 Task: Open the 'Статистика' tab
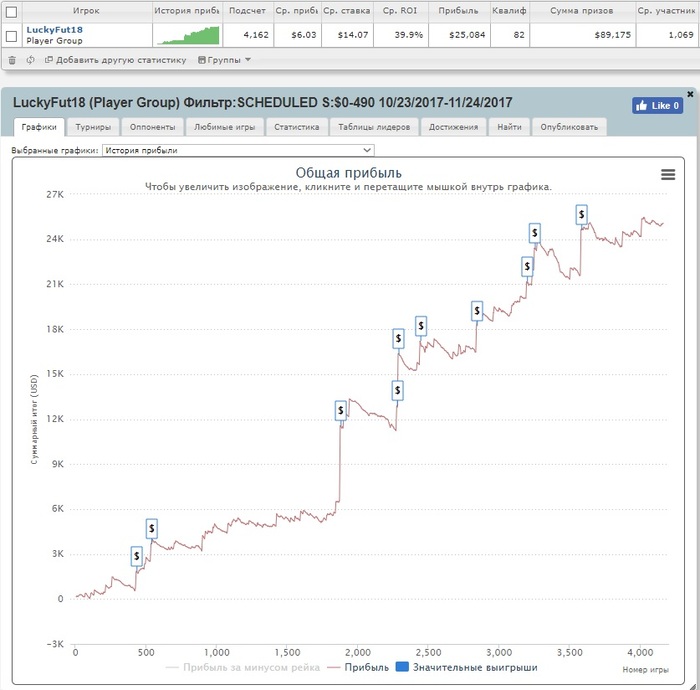point(296,127)
